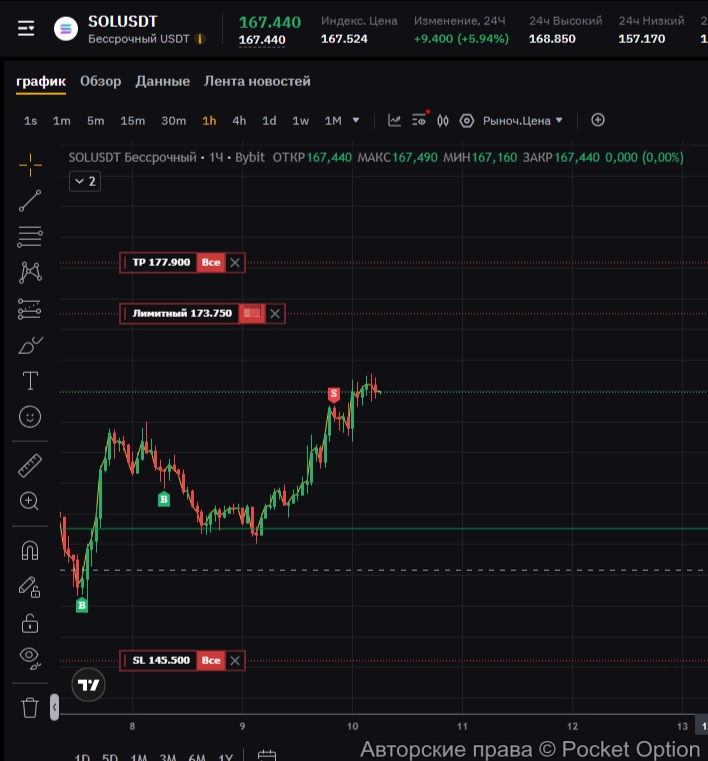The image size is (708, 761).
Task: Open the Лента новостей tab
Action: click(257, 81)
